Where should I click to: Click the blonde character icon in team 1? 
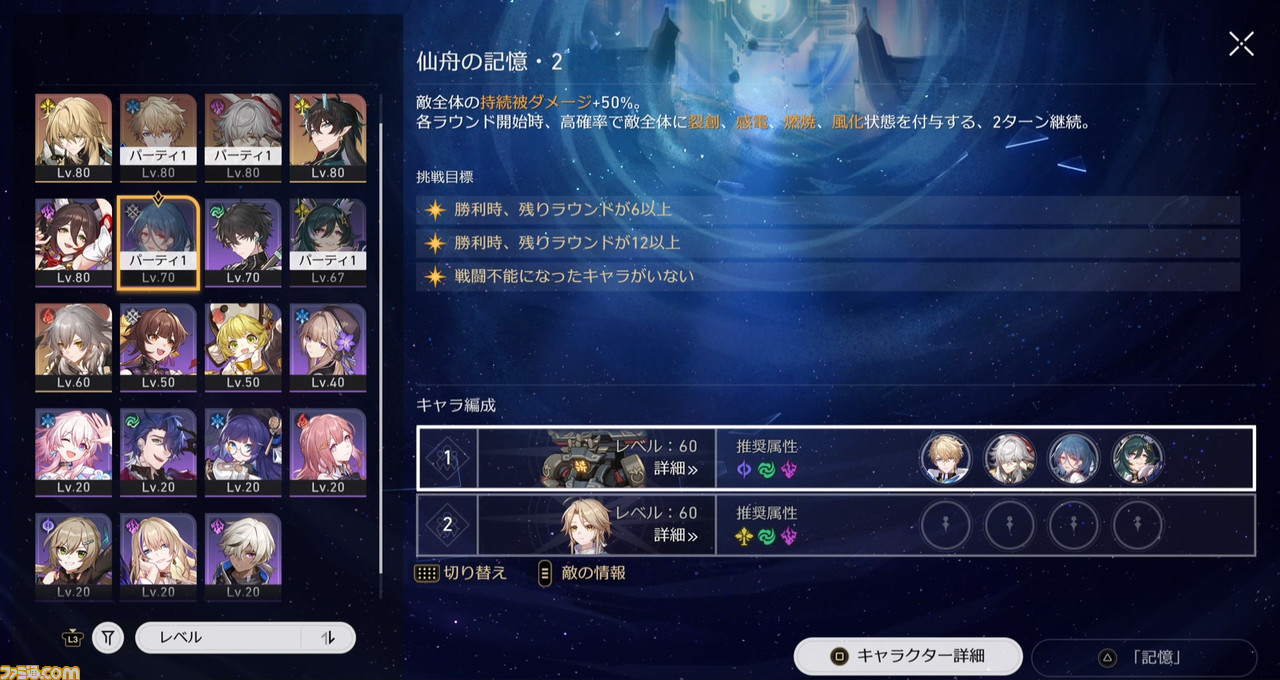(x=945, y=458)
